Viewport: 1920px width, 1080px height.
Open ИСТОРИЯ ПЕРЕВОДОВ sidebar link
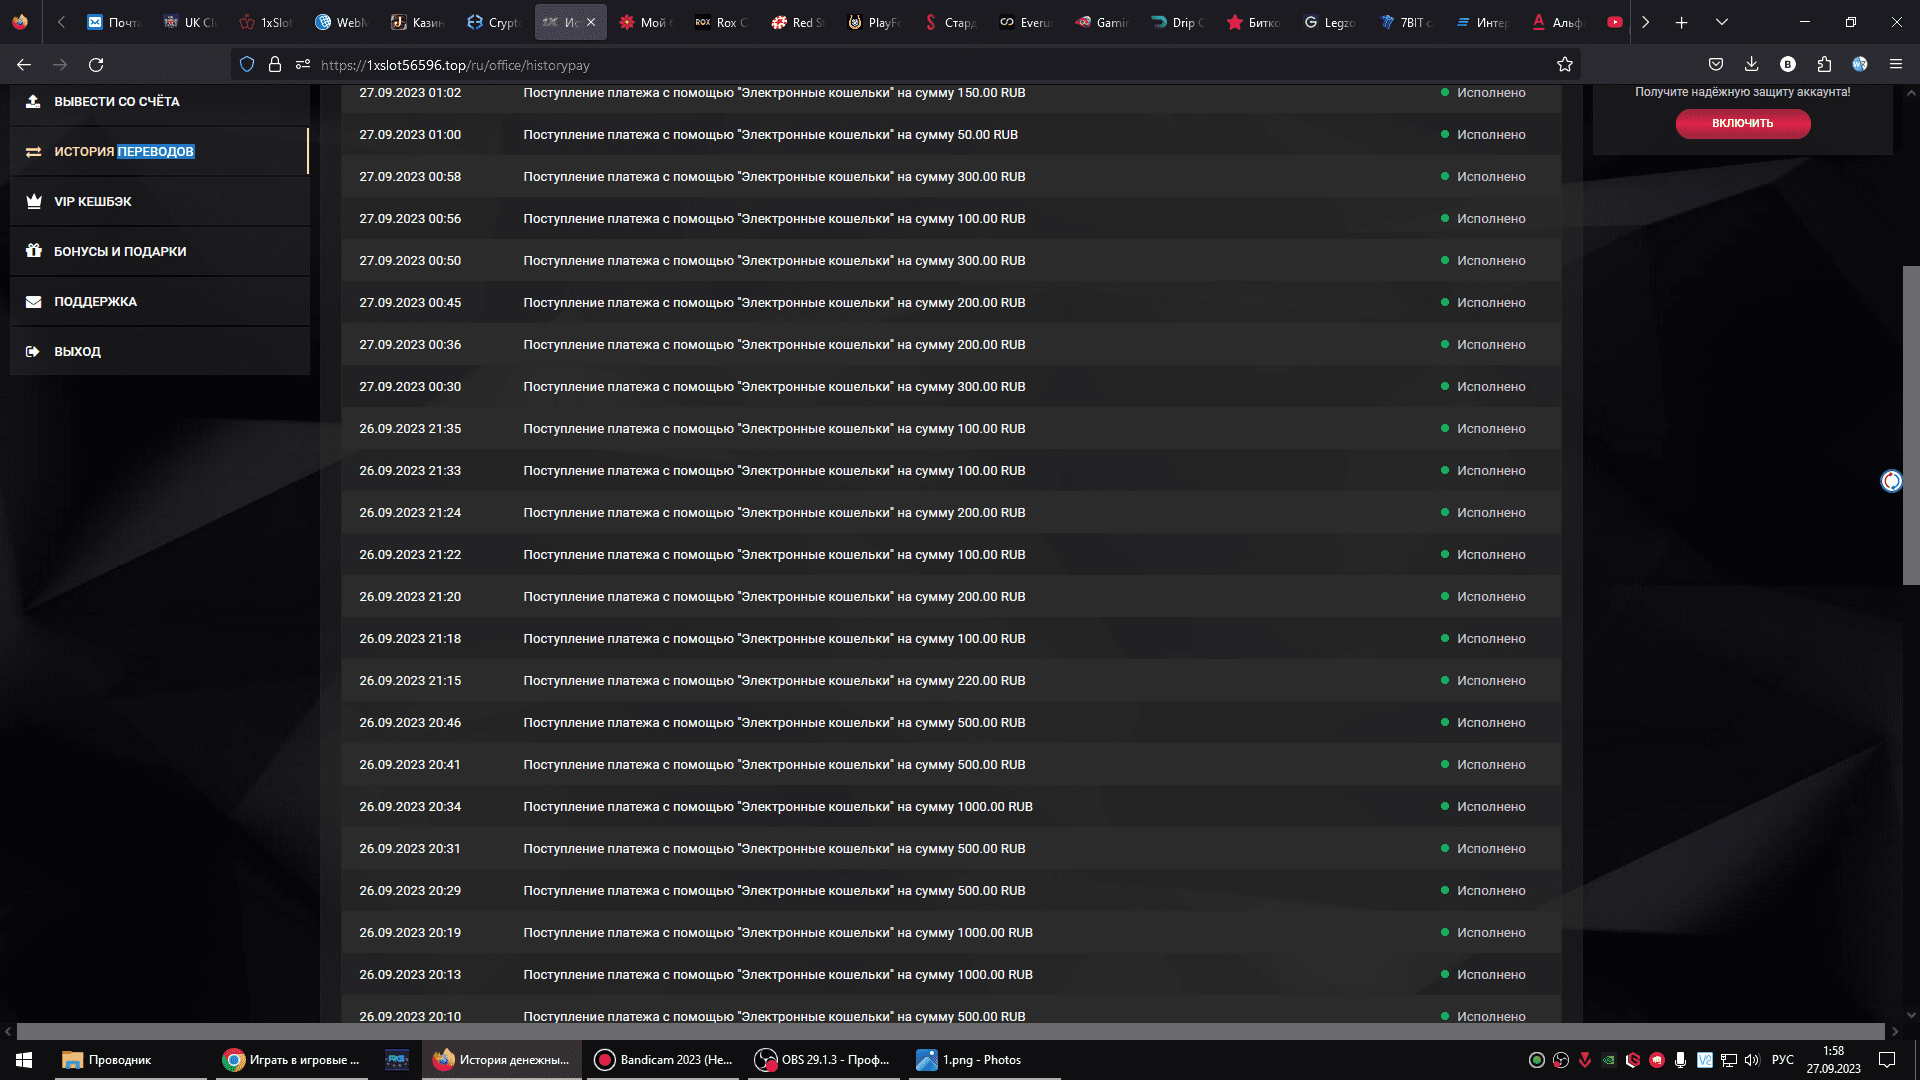124,151
